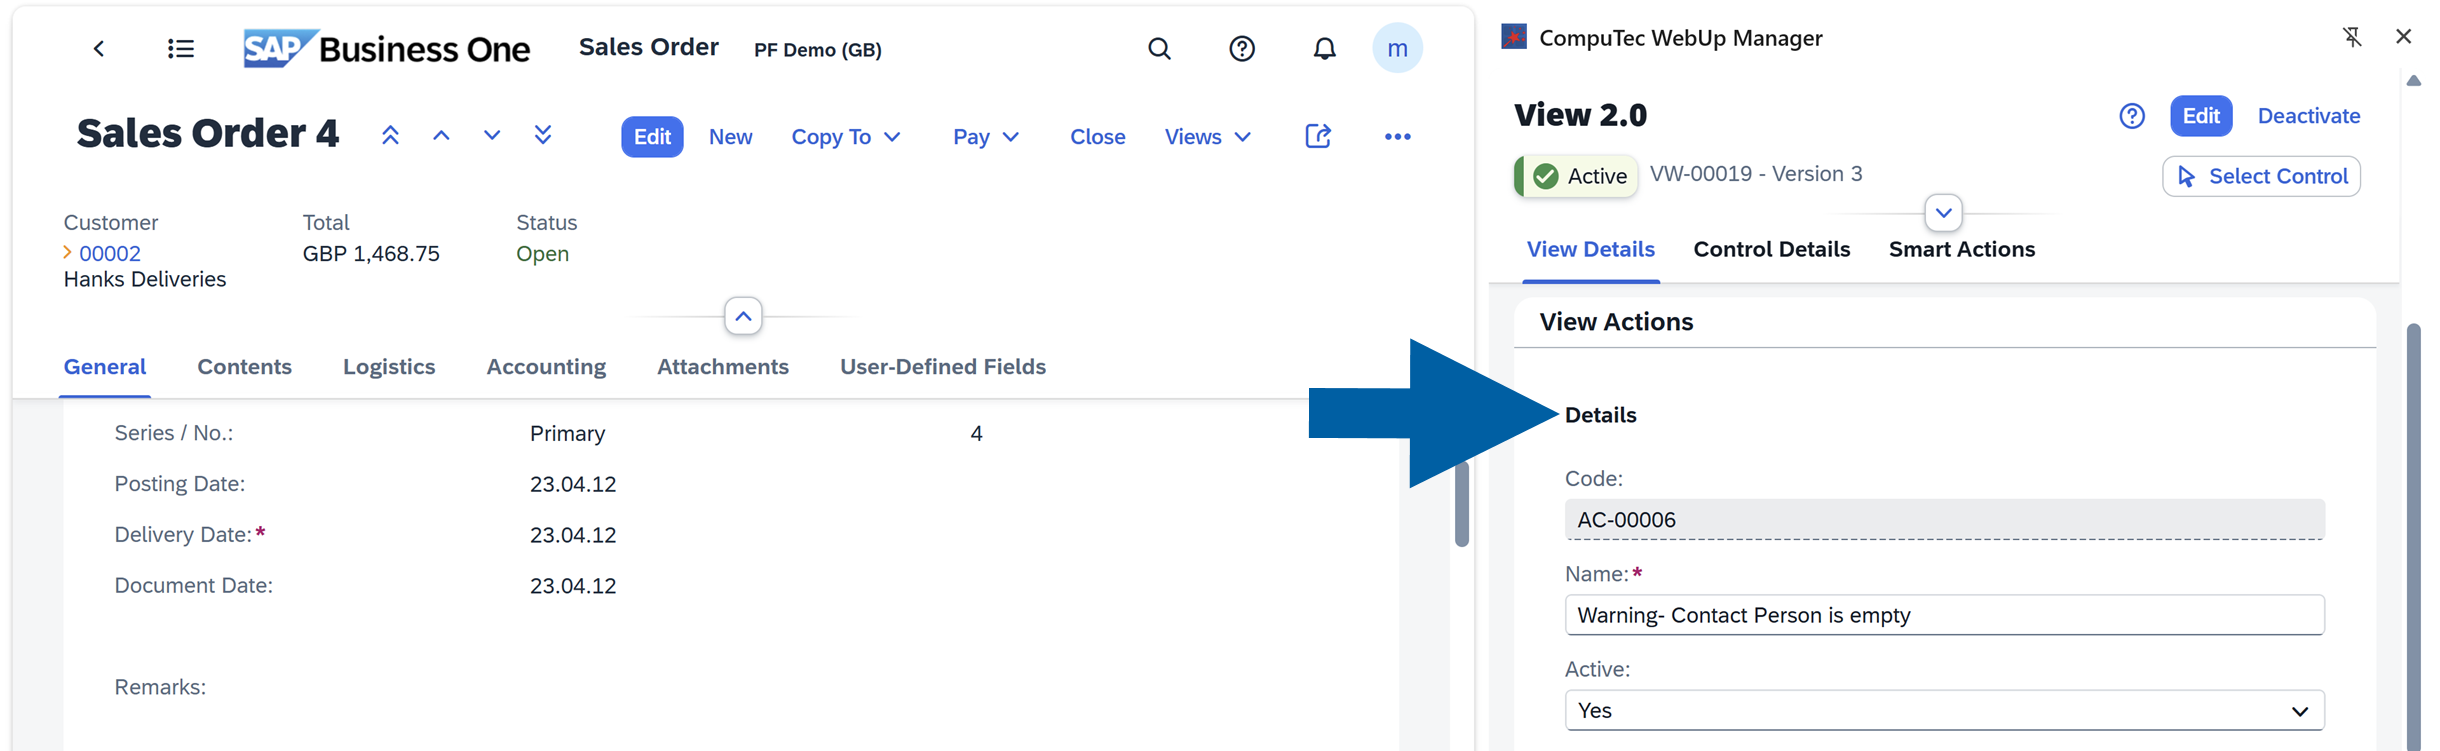2440x751 pixels.
Task: Switch to the Contents tab
Action: pos(244,367)
